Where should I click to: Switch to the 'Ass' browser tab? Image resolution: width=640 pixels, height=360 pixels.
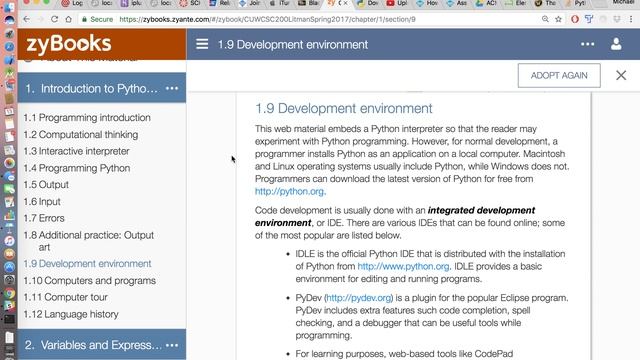click(456, 3)
